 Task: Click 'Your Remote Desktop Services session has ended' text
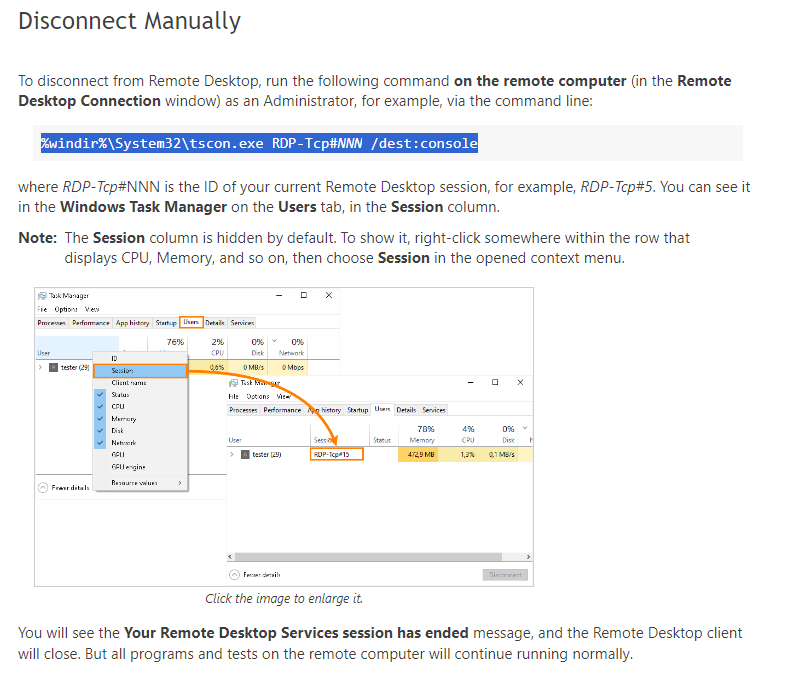click(296, 633)
